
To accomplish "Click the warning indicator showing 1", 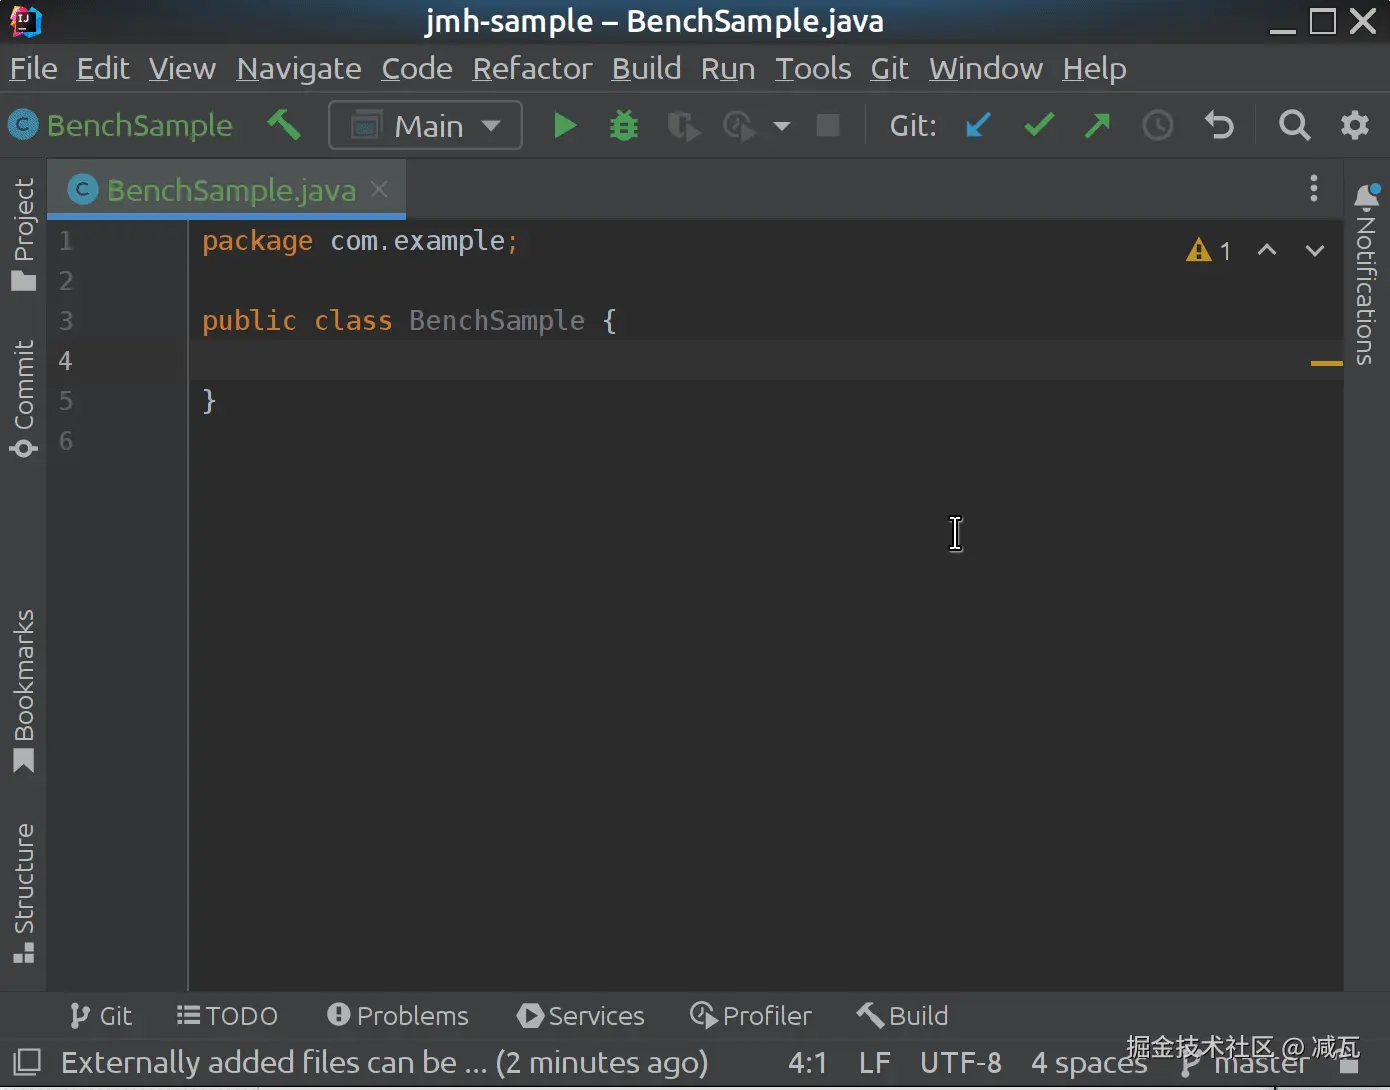I will [x=1208, y=250].
